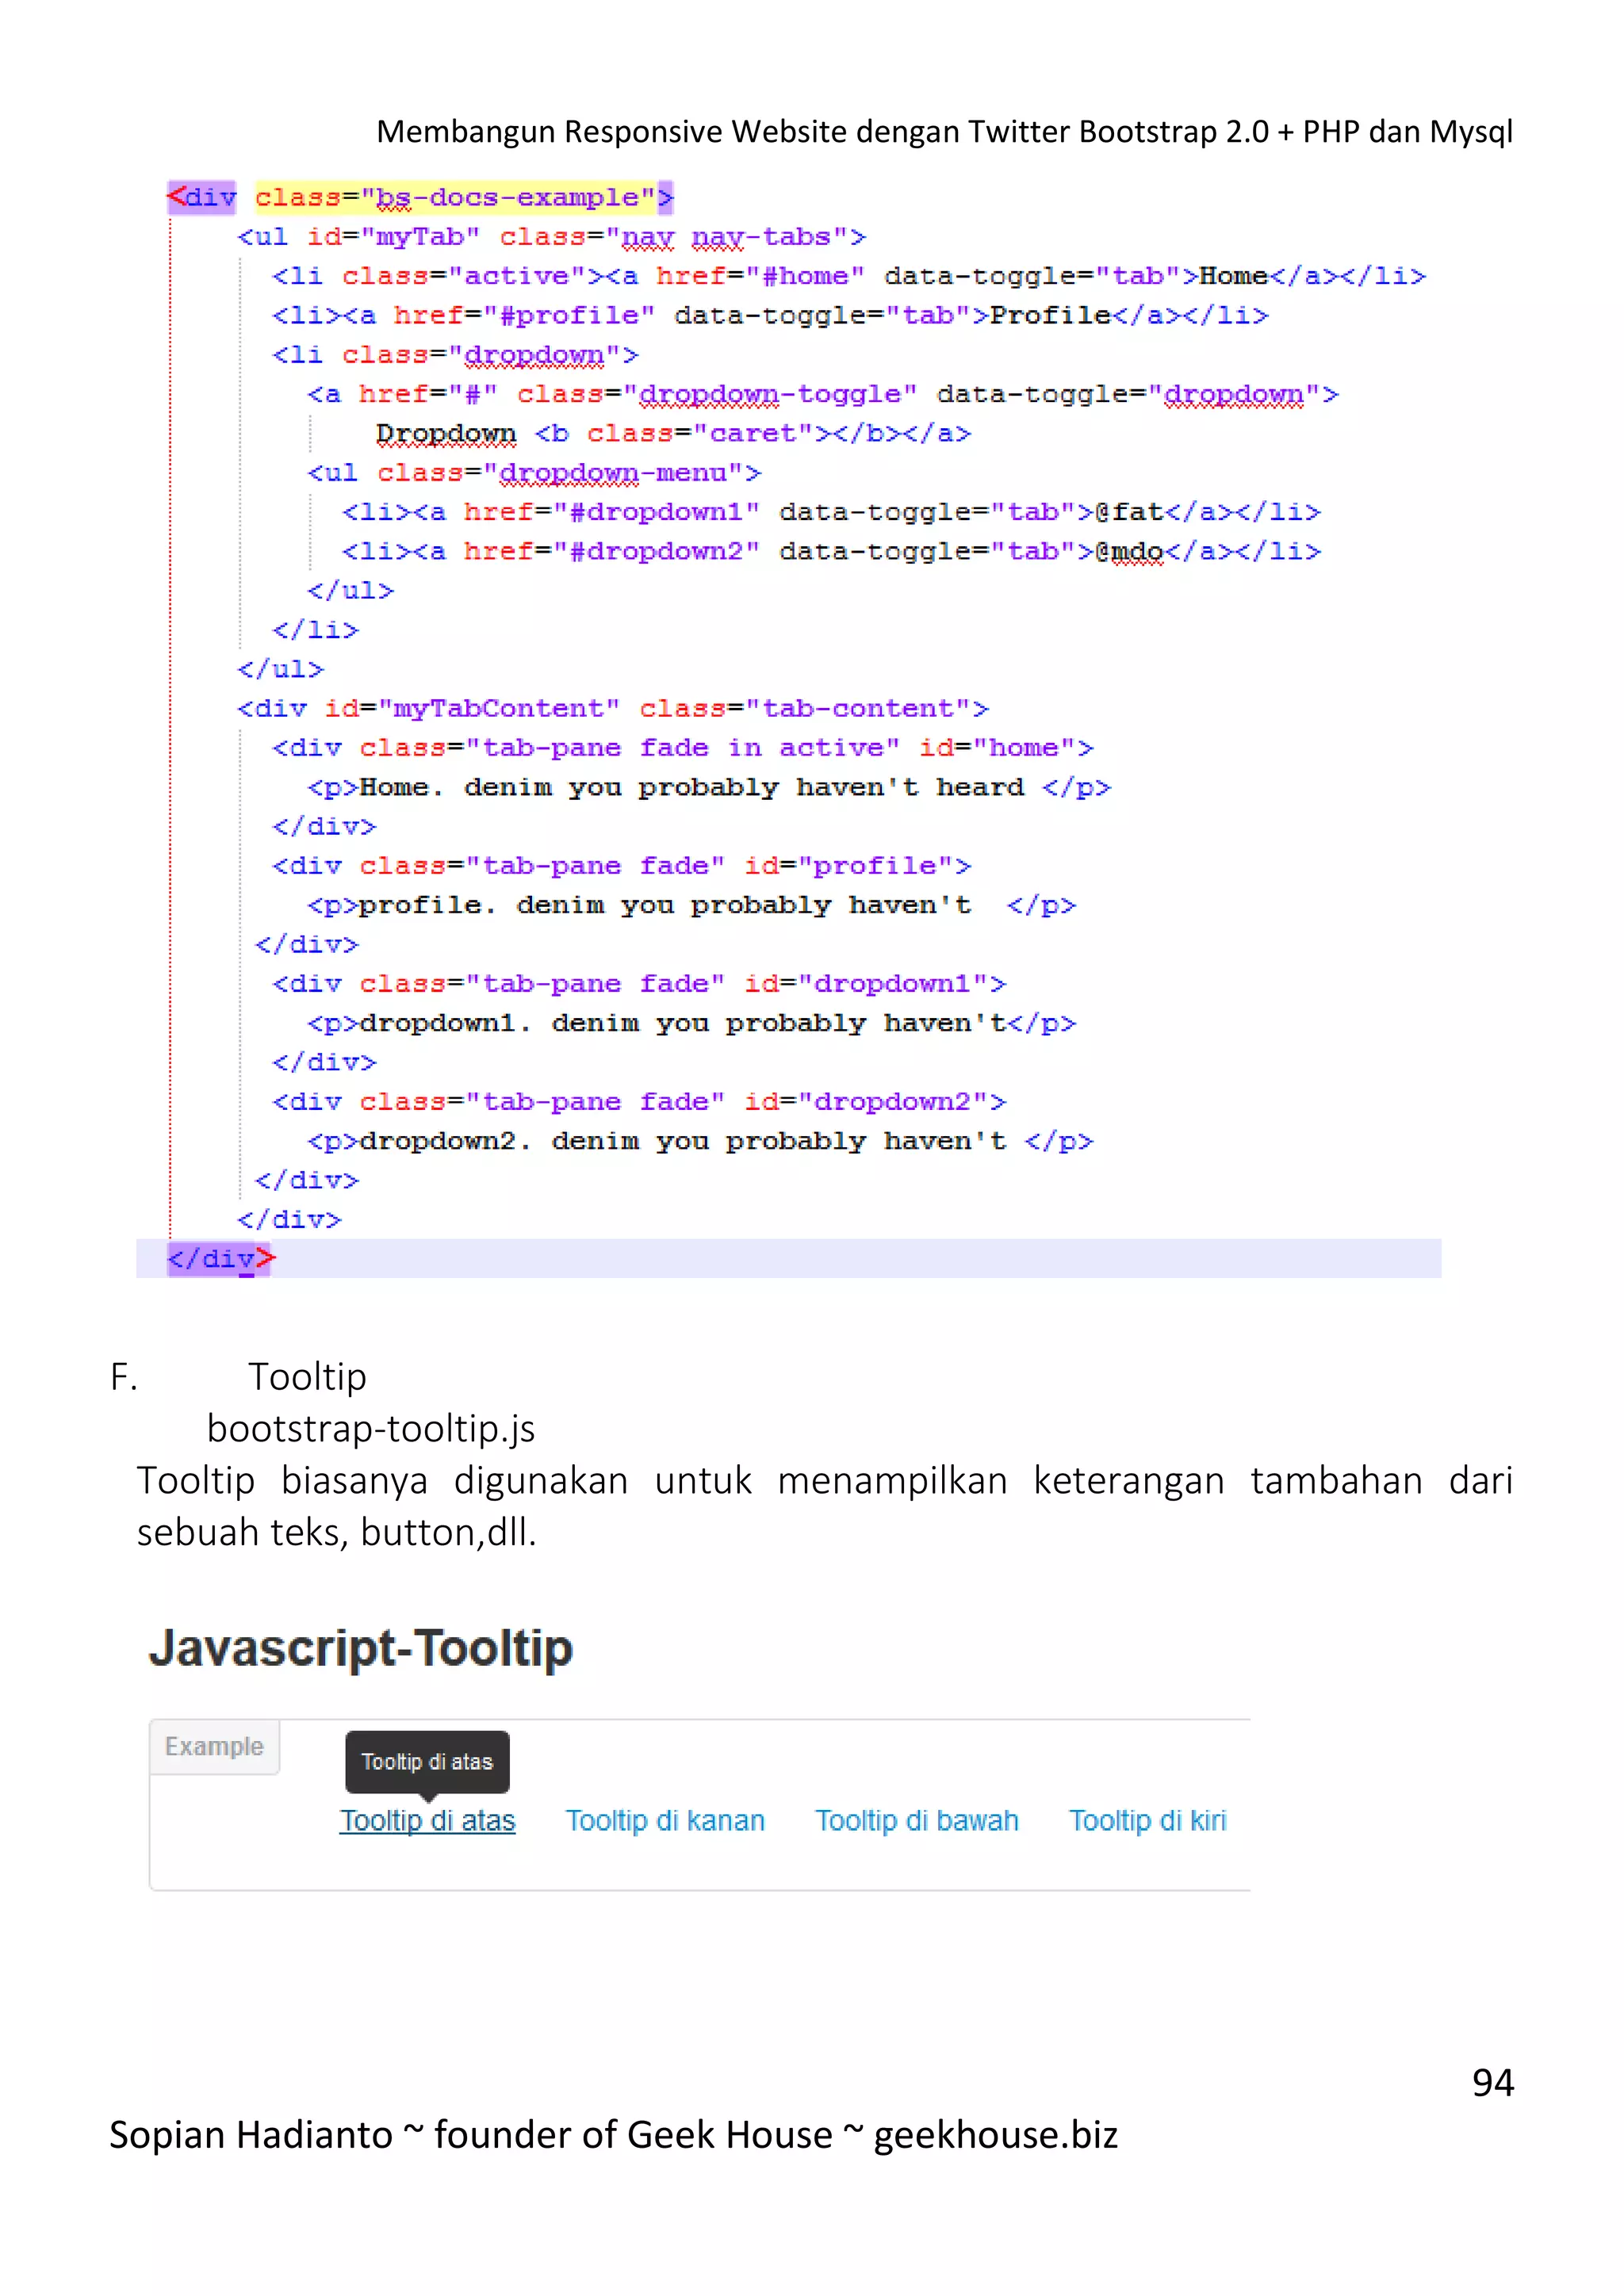Click the tab-pane fade id="dropdown2" line
1624x2296 pixels.
point(639,1102)
